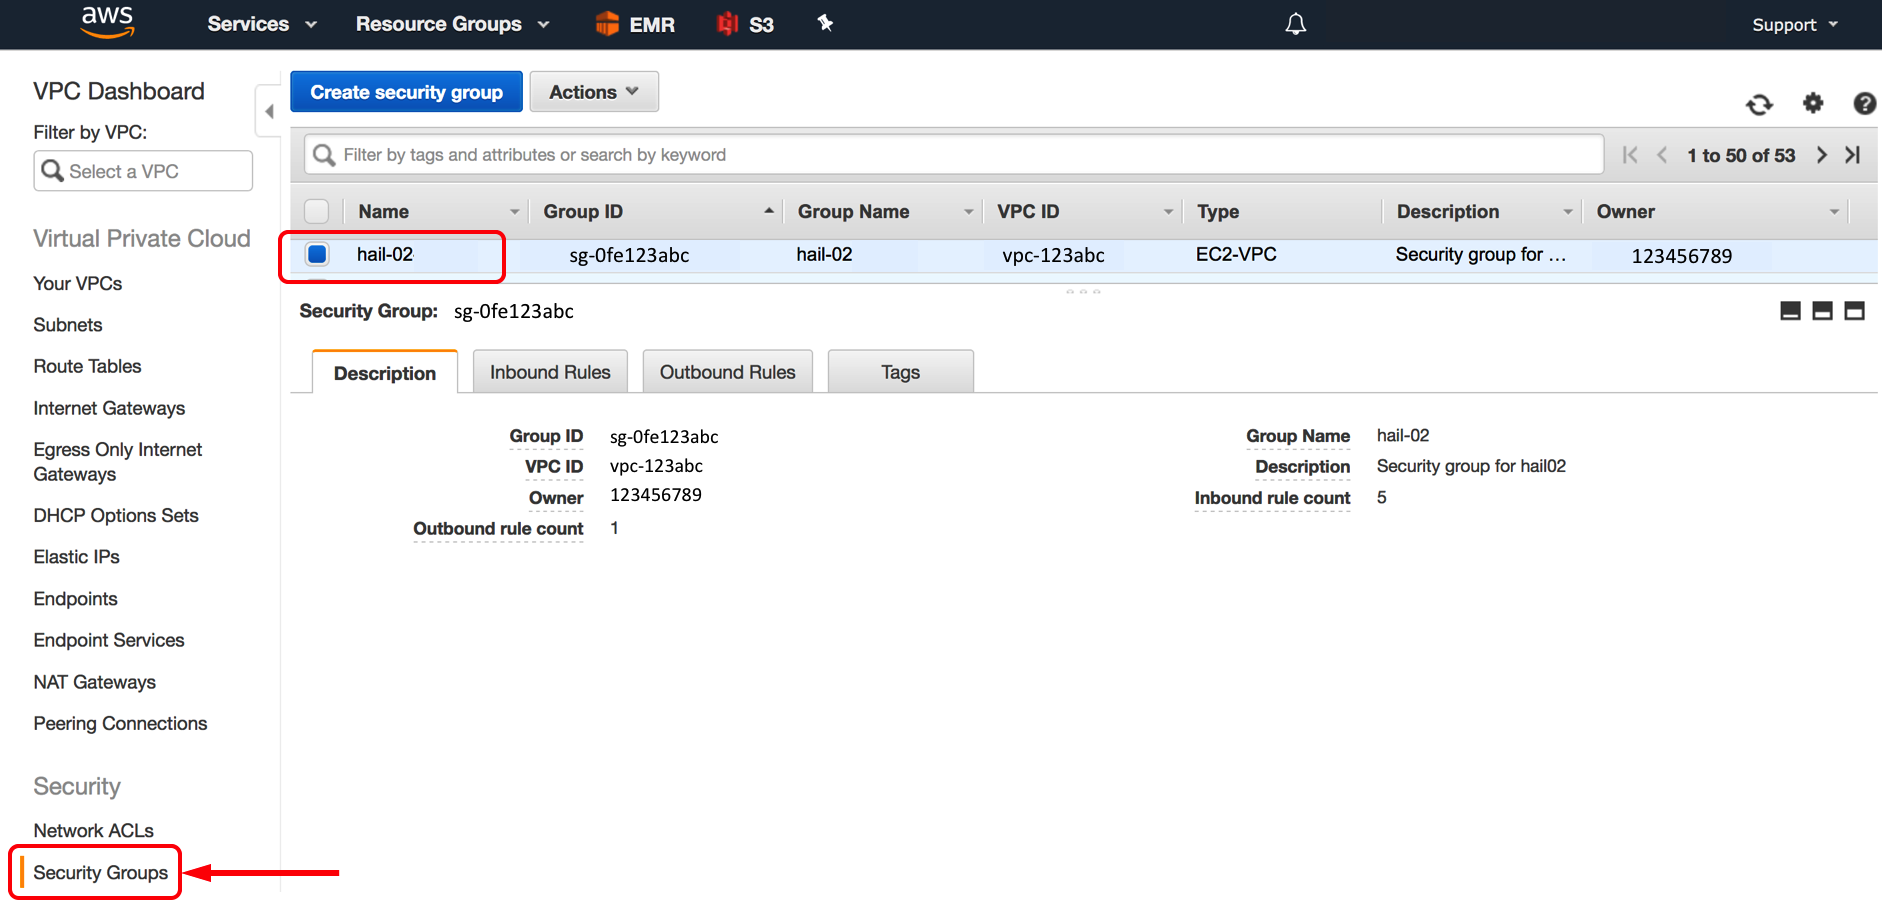The width and height of the screenshot is (1882, 902).
Task: Open Endpoints in sidebar
Action: [76, 599]
